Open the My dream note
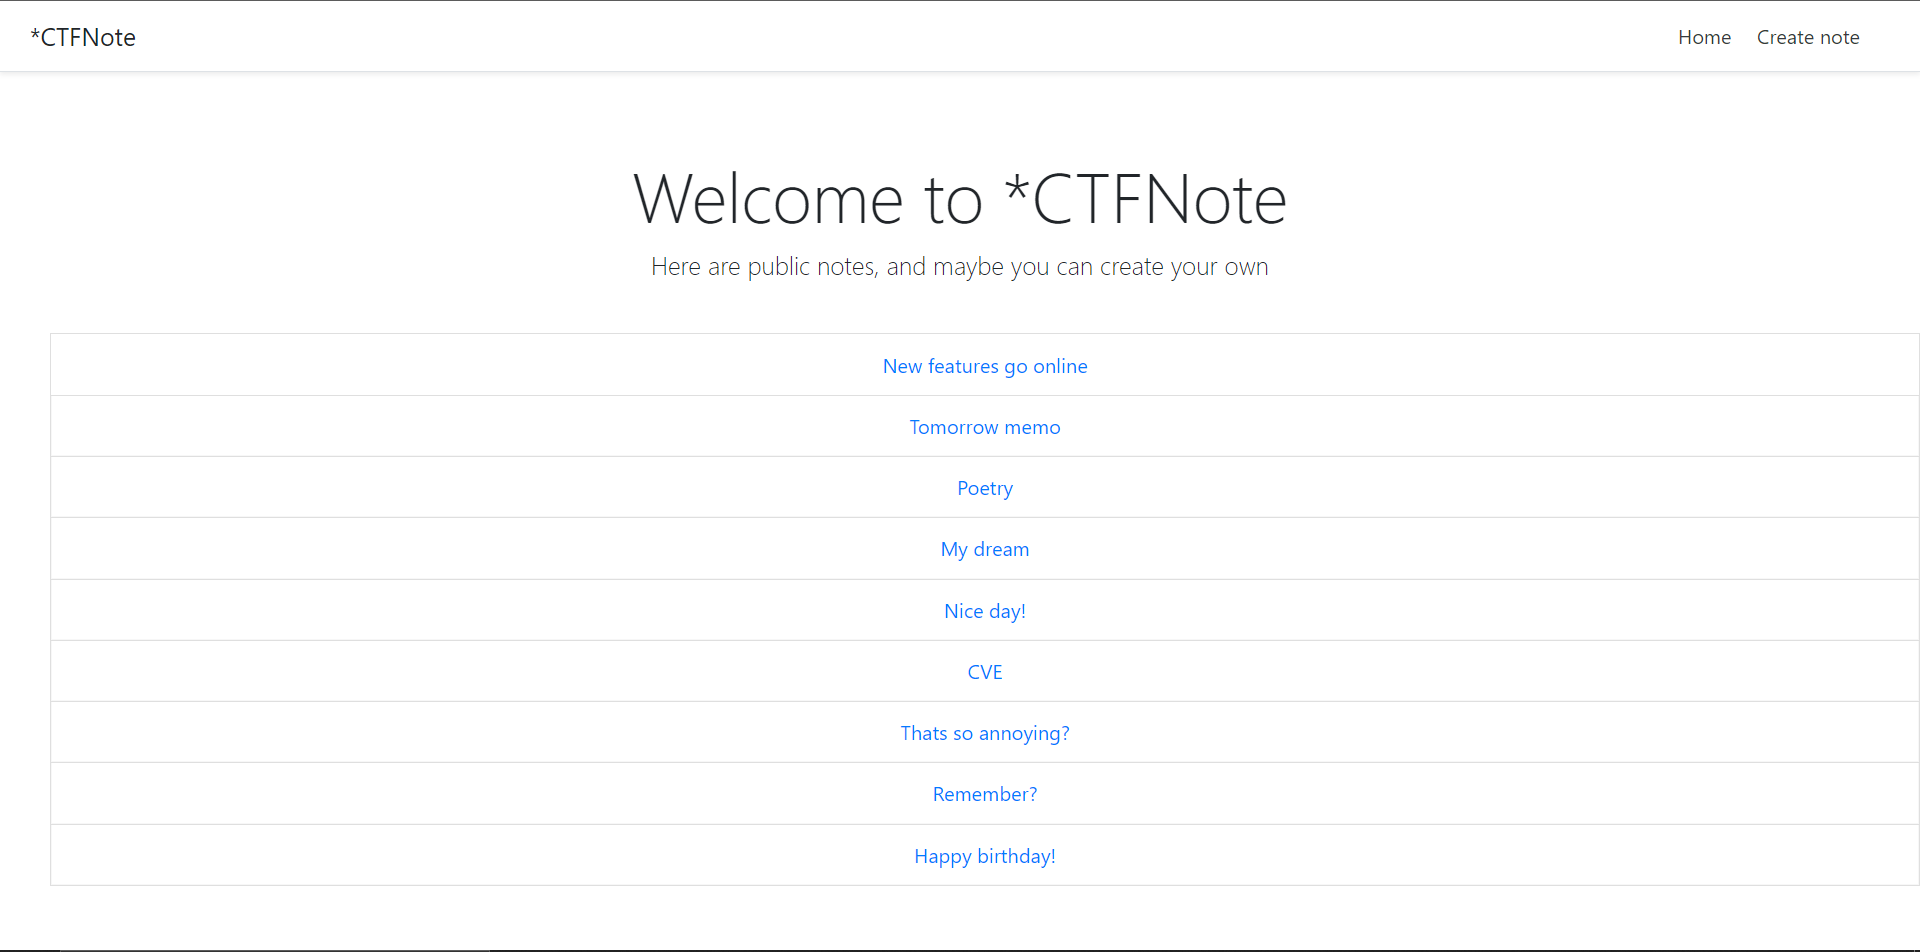 (984, 549)
